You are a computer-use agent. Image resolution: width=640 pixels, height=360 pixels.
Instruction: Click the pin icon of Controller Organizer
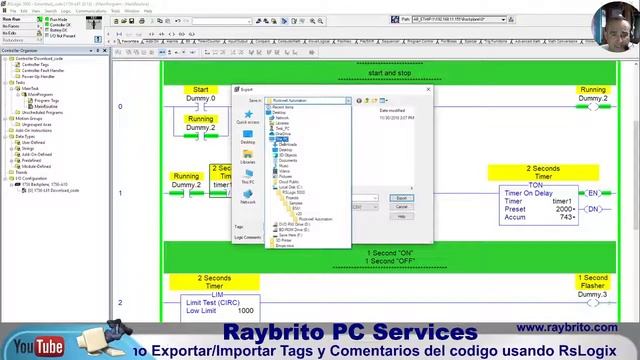pos(98,51)
